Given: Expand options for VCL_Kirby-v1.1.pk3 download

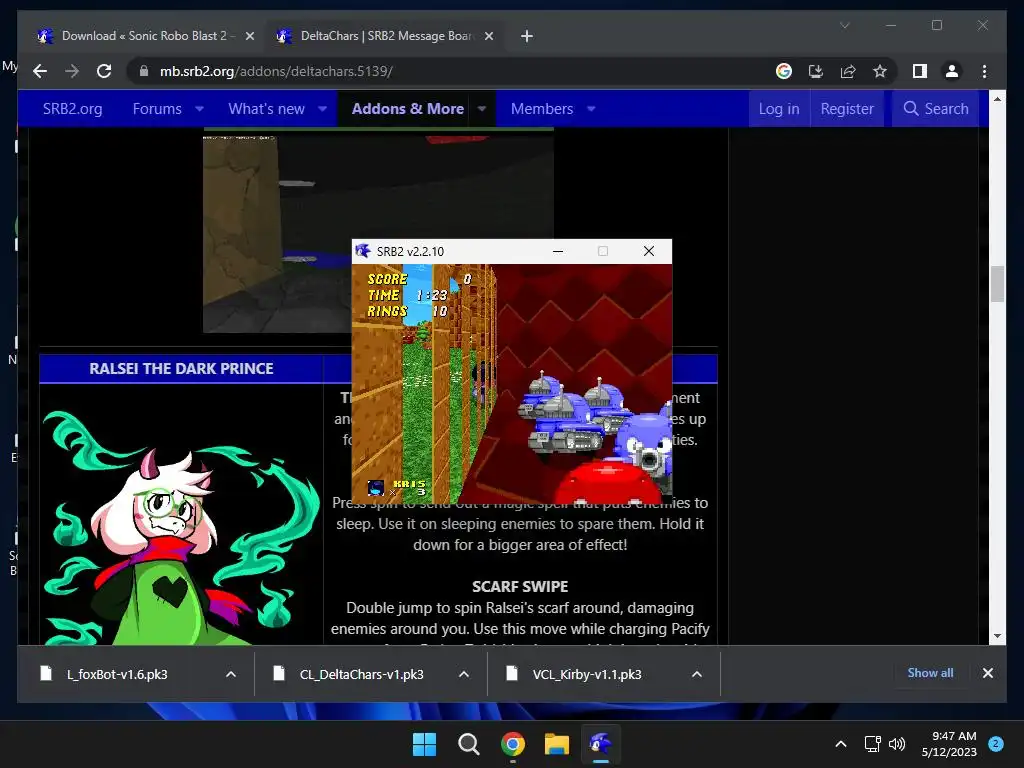Looking at the screenshot, I should [x=697, y=674].
